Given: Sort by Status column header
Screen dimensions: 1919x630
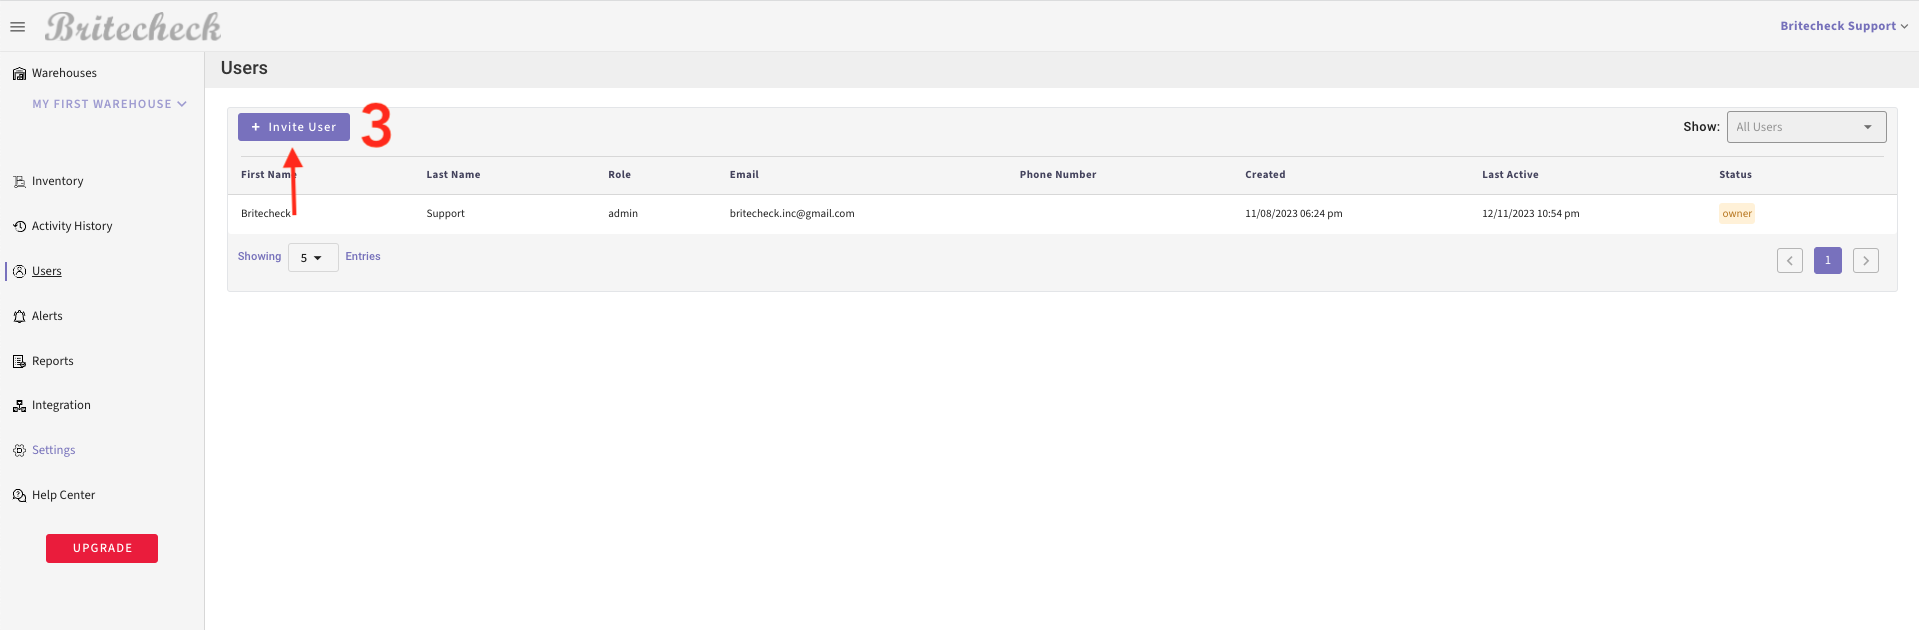Looking at the screenshot, I should [x=1735, y=174].
